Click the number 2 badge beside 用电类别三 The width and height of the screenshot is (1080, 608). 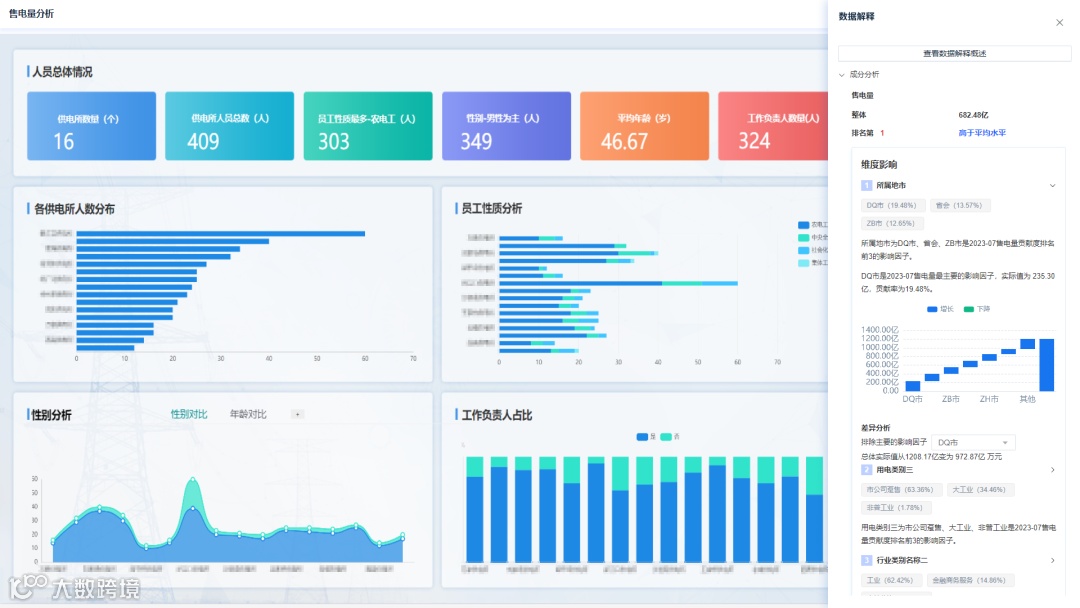coord(866,470)
